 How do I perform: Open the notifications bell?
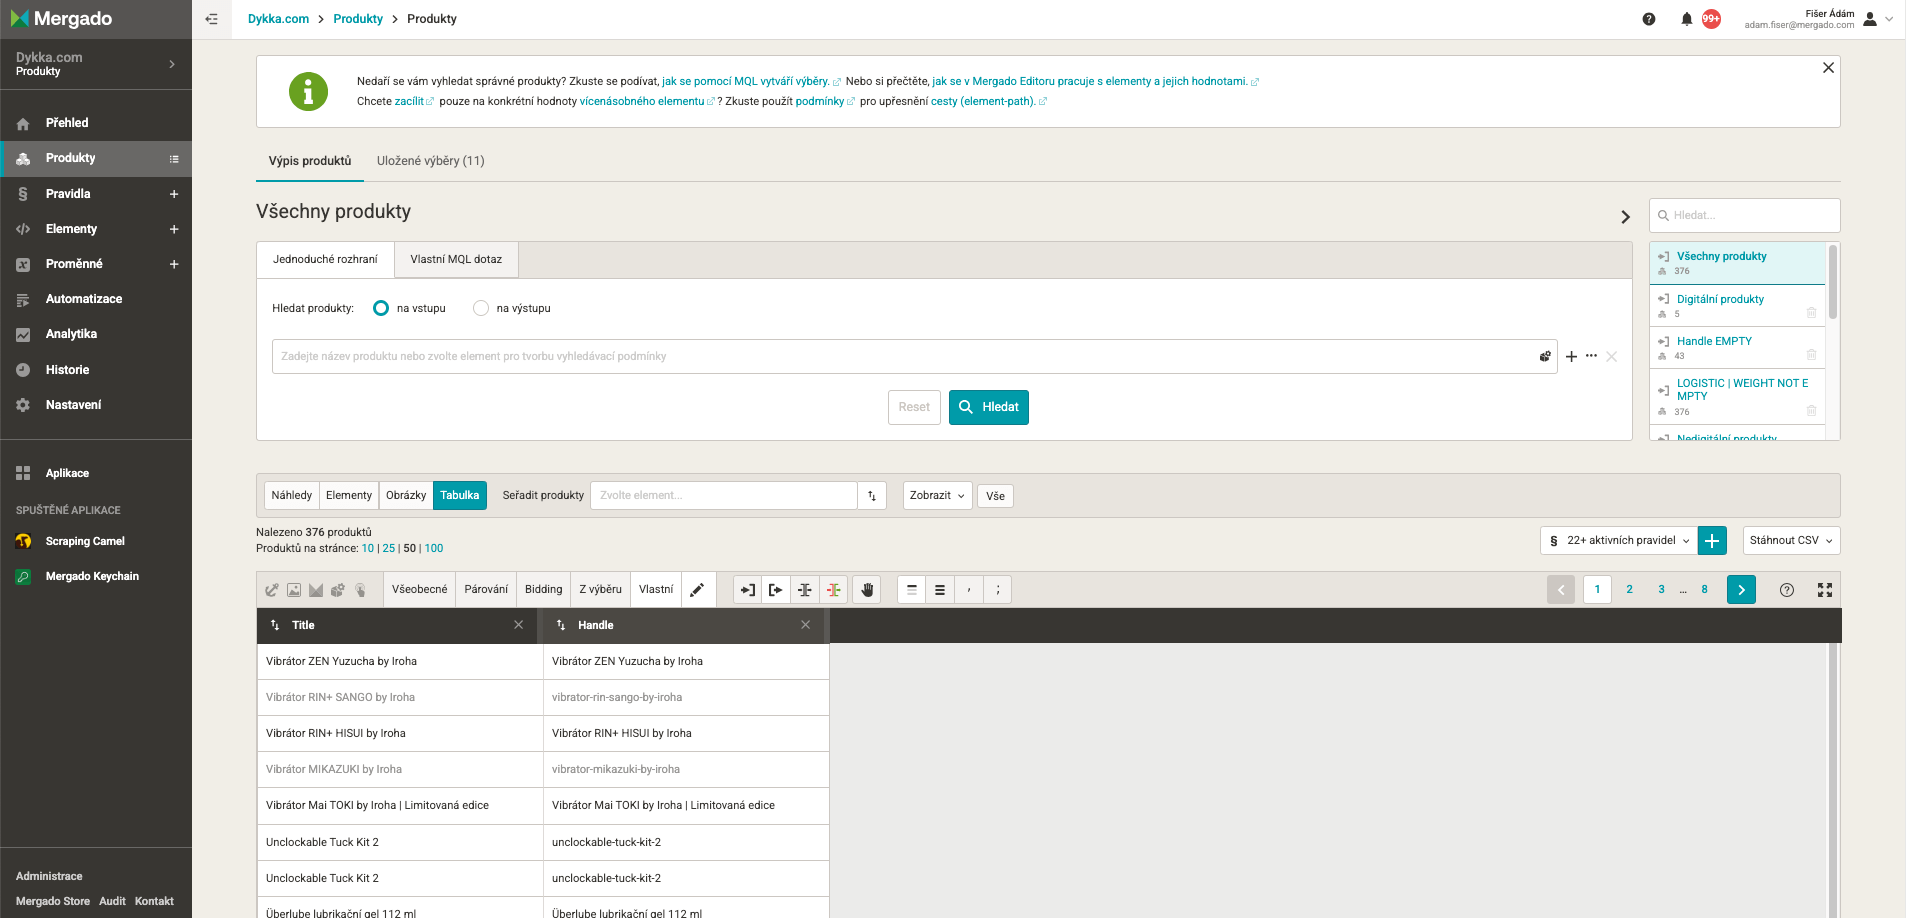[x=1686, y=19]
